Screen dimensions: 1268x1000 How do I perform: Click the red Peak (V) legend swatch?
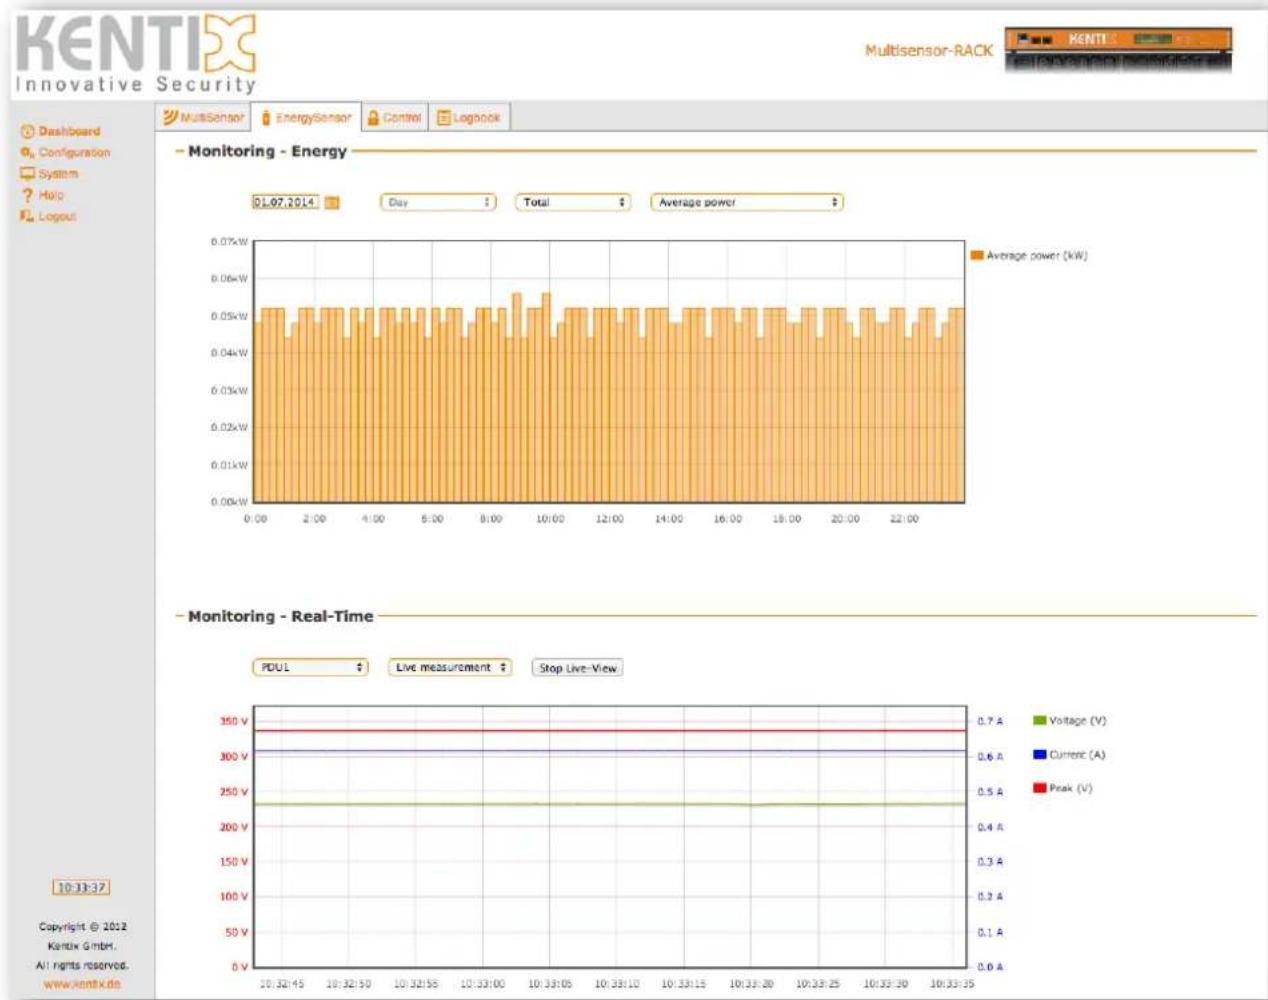(1039, 788)
